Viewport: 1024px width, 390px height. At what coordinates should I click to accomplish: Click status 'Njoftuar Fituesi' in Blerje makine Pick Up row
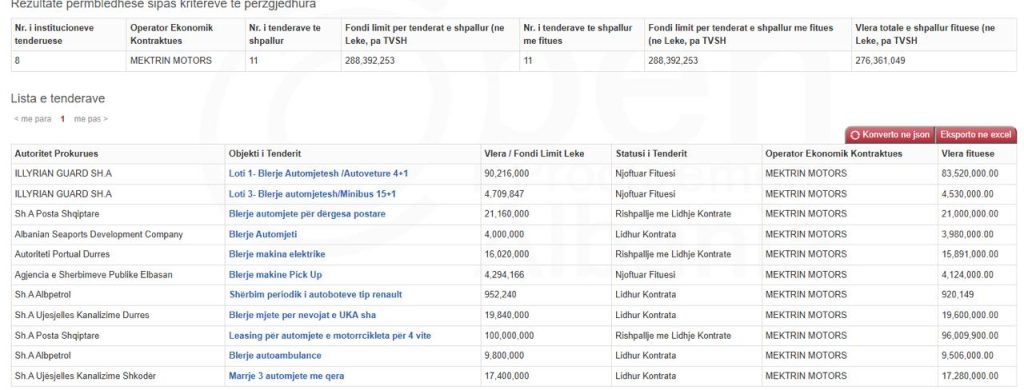coord(645,275)
